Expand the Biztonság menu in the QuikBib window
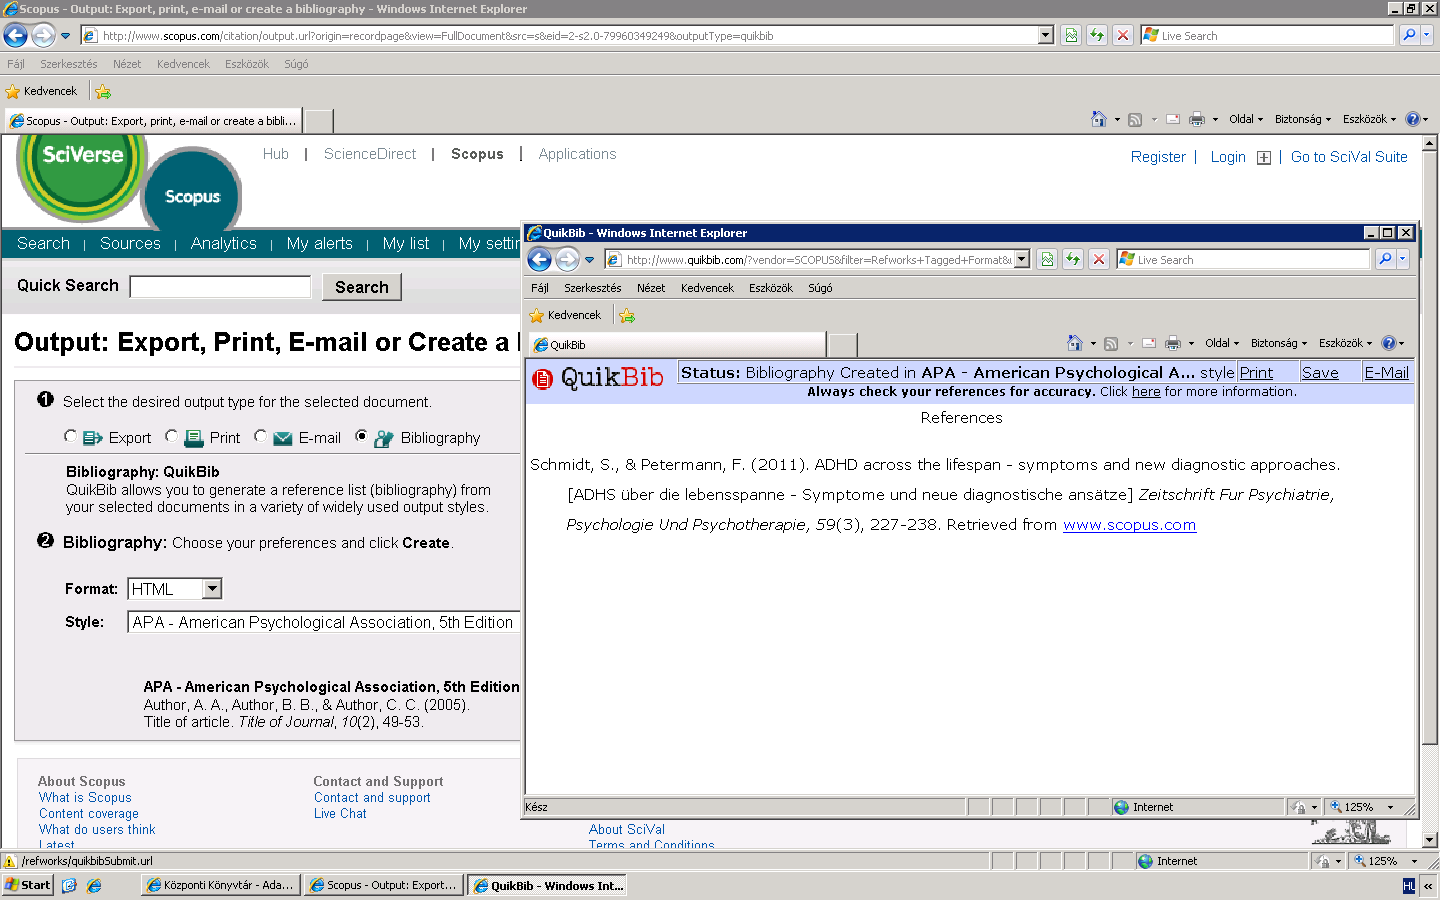Viewport: 1440px width, 900px height. click(1279, 343)
